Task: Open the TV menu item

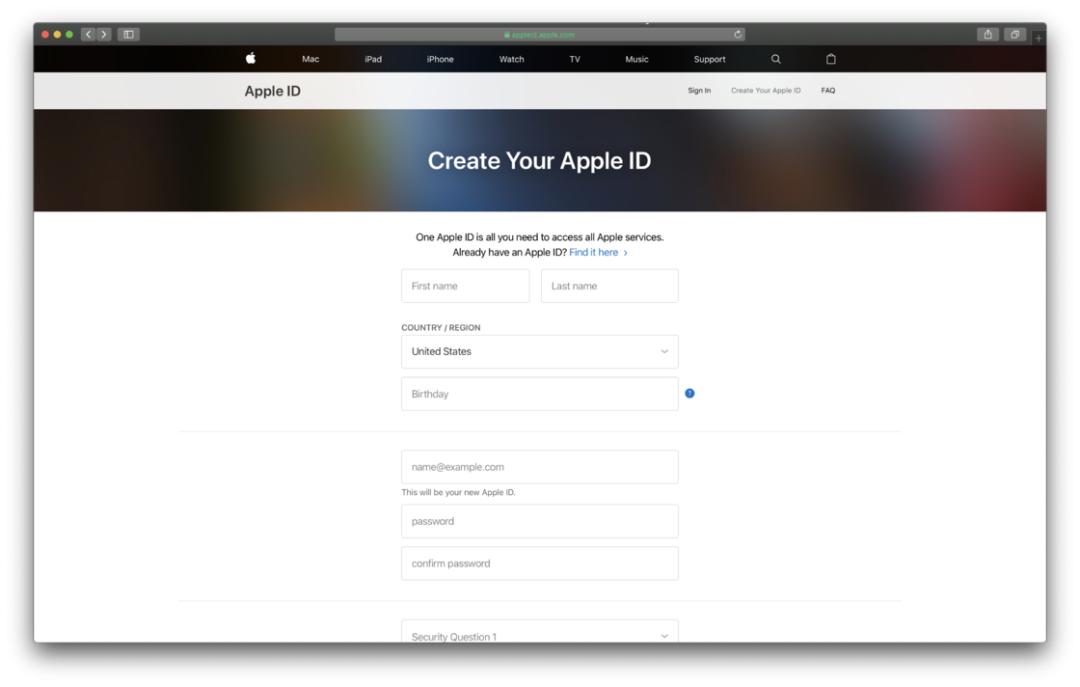Action: (x=575, y=59)
